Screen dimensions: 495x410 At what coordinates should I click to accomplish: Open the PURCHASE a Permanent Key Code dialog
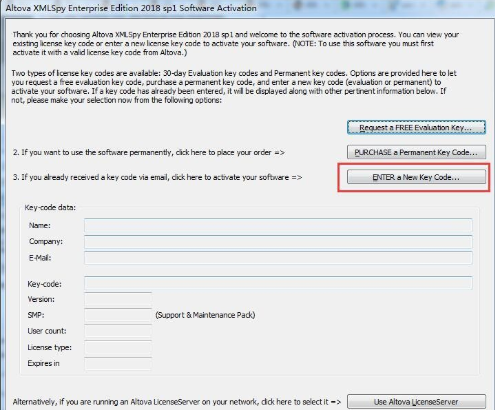tap(416, 152)
